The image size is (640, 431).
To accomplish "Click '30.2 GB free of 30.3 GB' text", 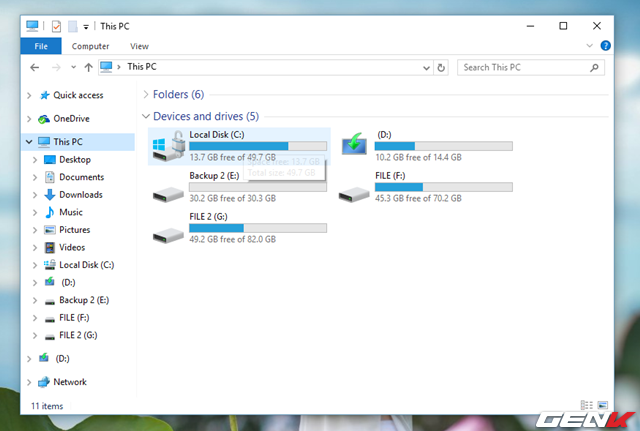I will [x=233, y=198].
